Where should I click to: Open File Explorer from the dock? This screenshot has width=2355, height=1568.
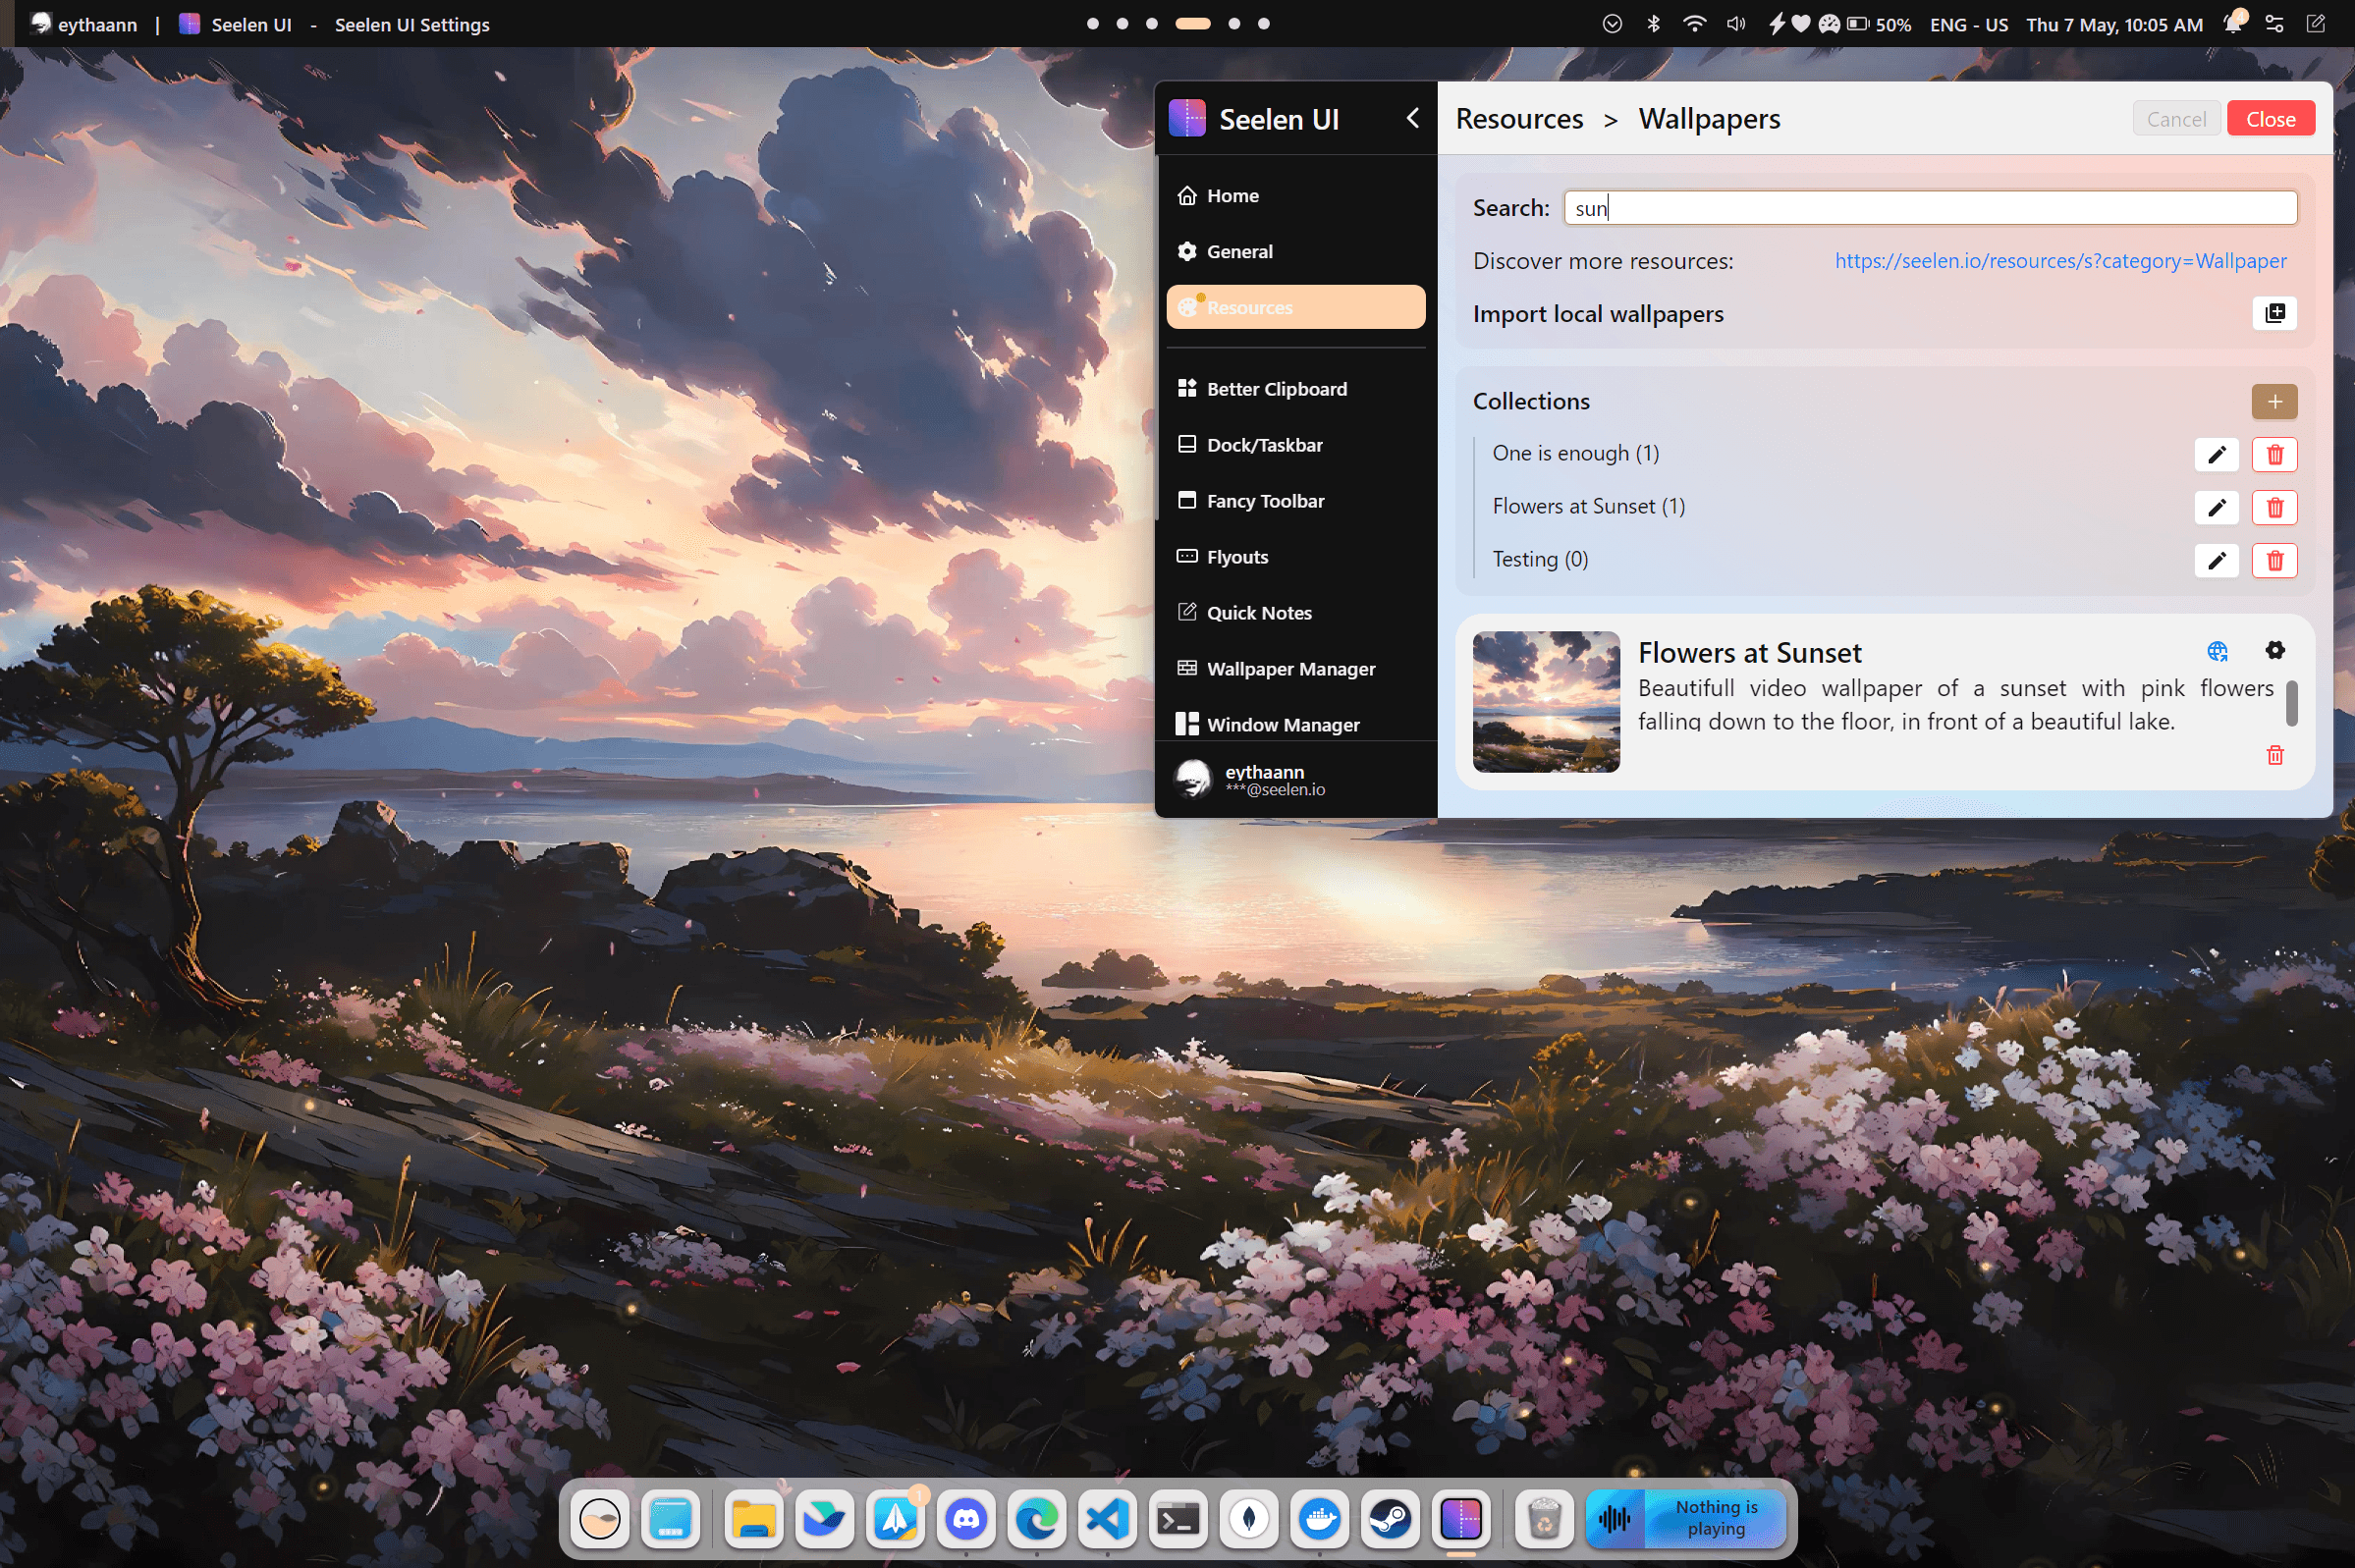pyautogui.click(x=753, y=1519)
